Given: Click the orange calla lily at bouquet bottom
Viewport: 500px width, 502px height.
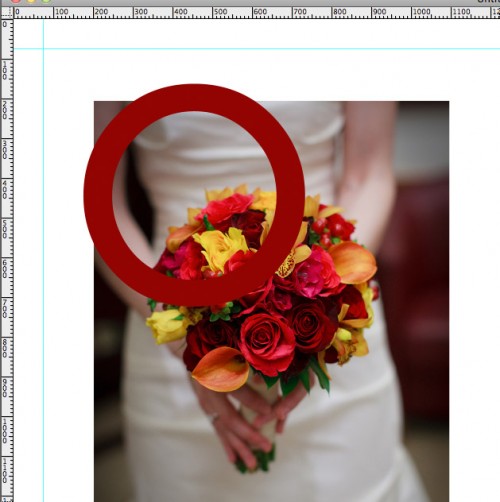Looking at the screenshot, I should 221,369.
